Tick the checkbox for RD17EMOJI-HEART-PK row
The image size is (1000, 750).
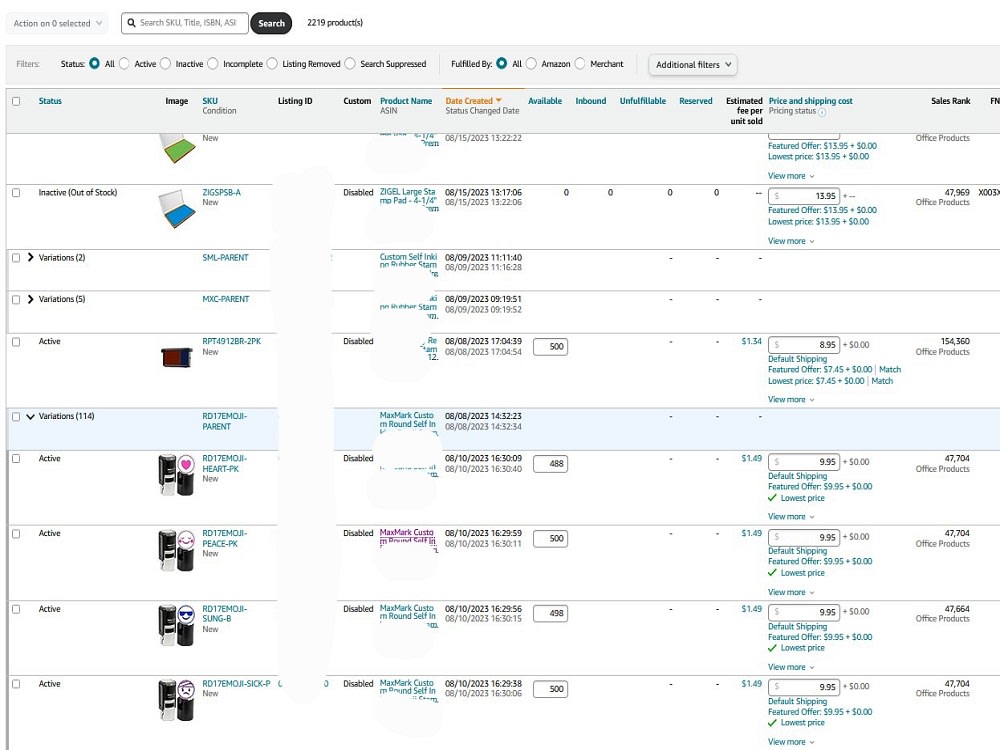16,459
